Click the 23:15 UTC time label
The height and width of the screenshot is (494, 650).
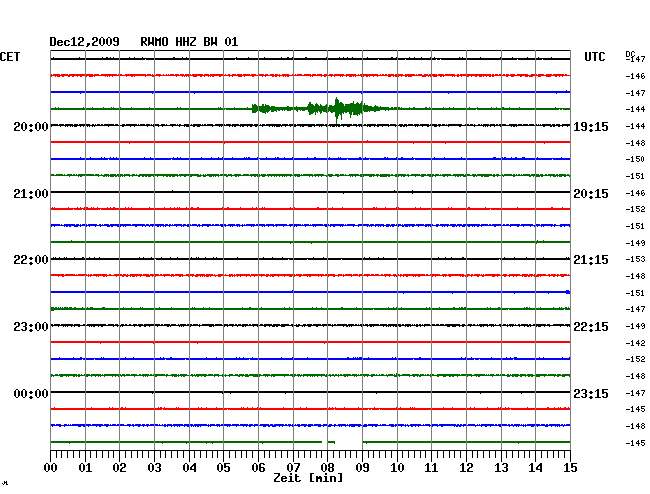point(591,394)
